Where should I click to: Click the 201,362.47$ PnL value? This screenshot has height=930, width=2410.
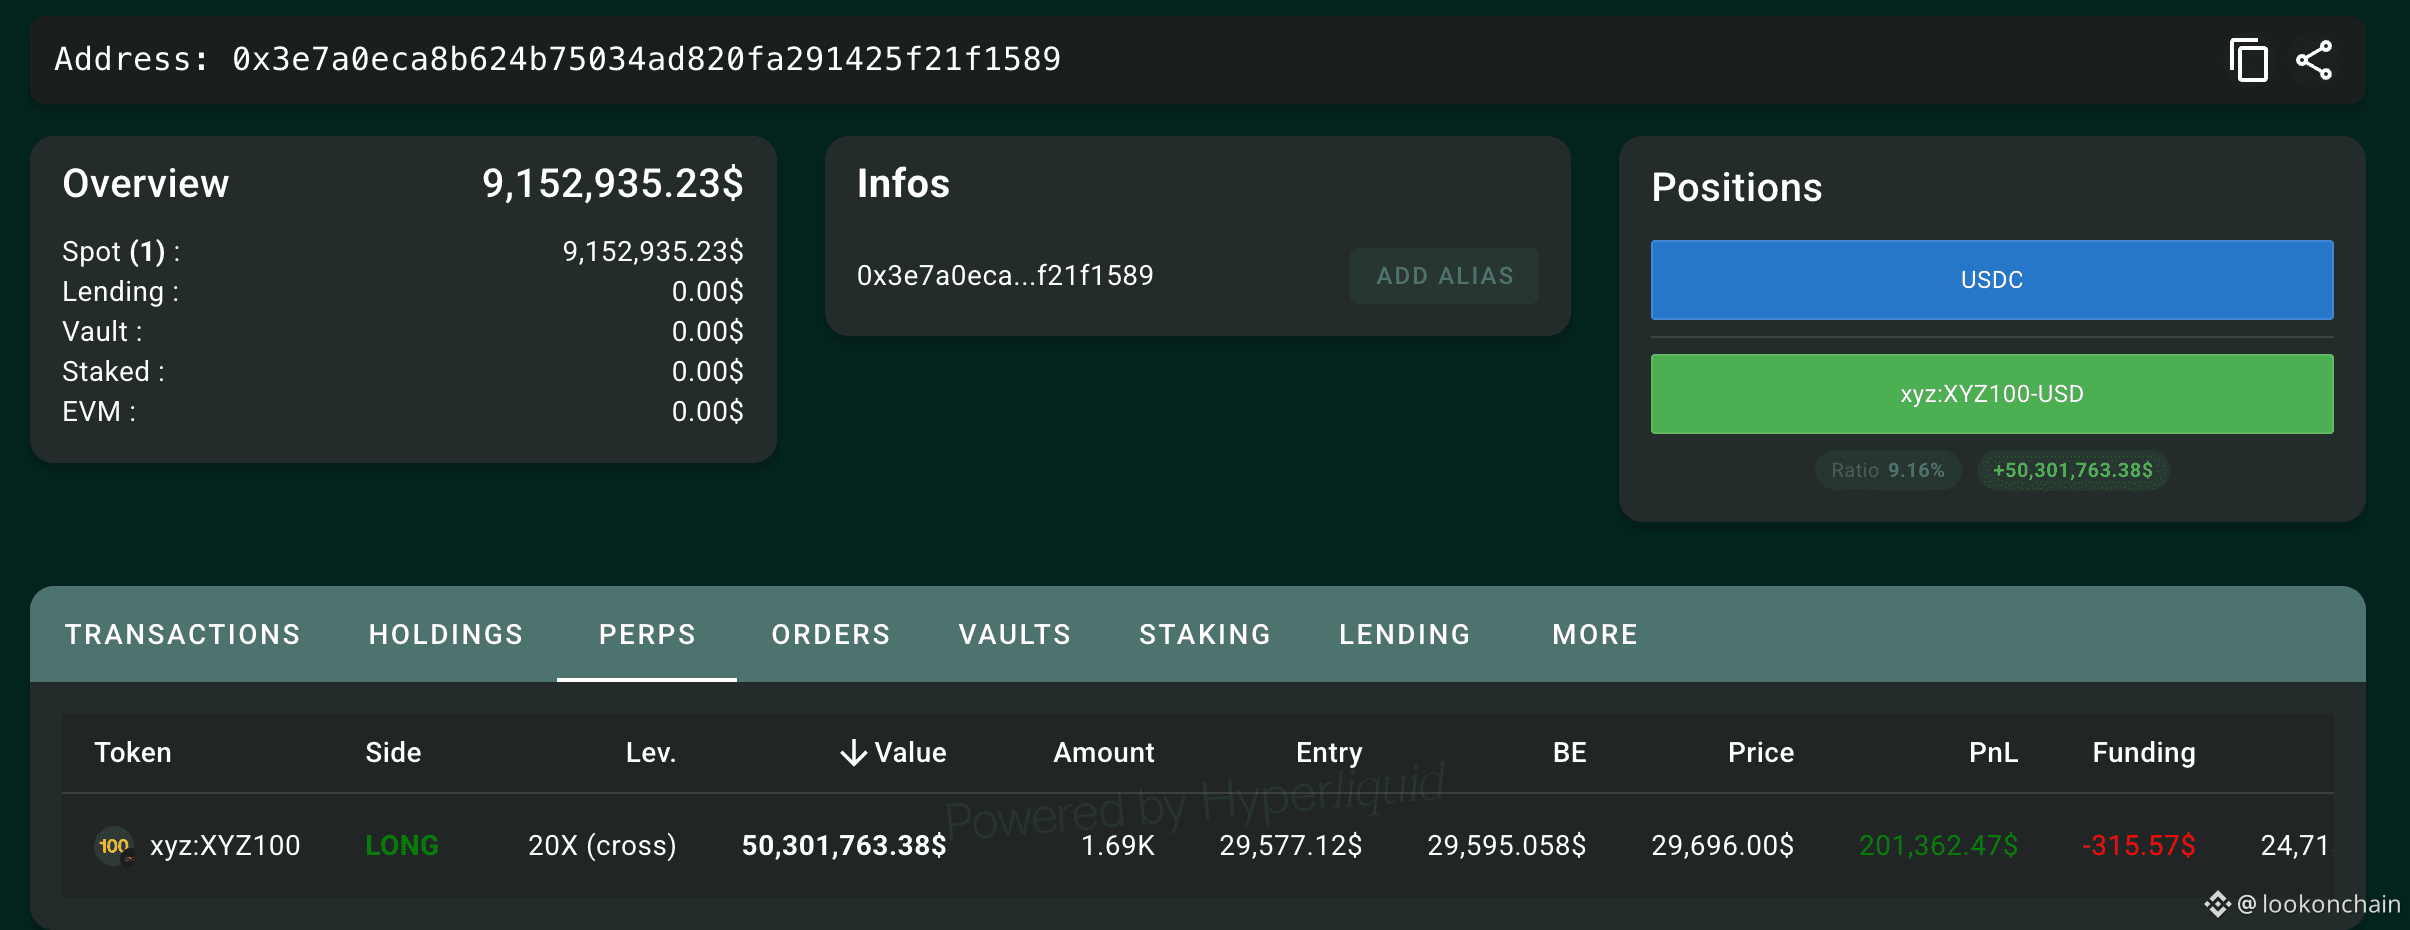point(1939,846)
